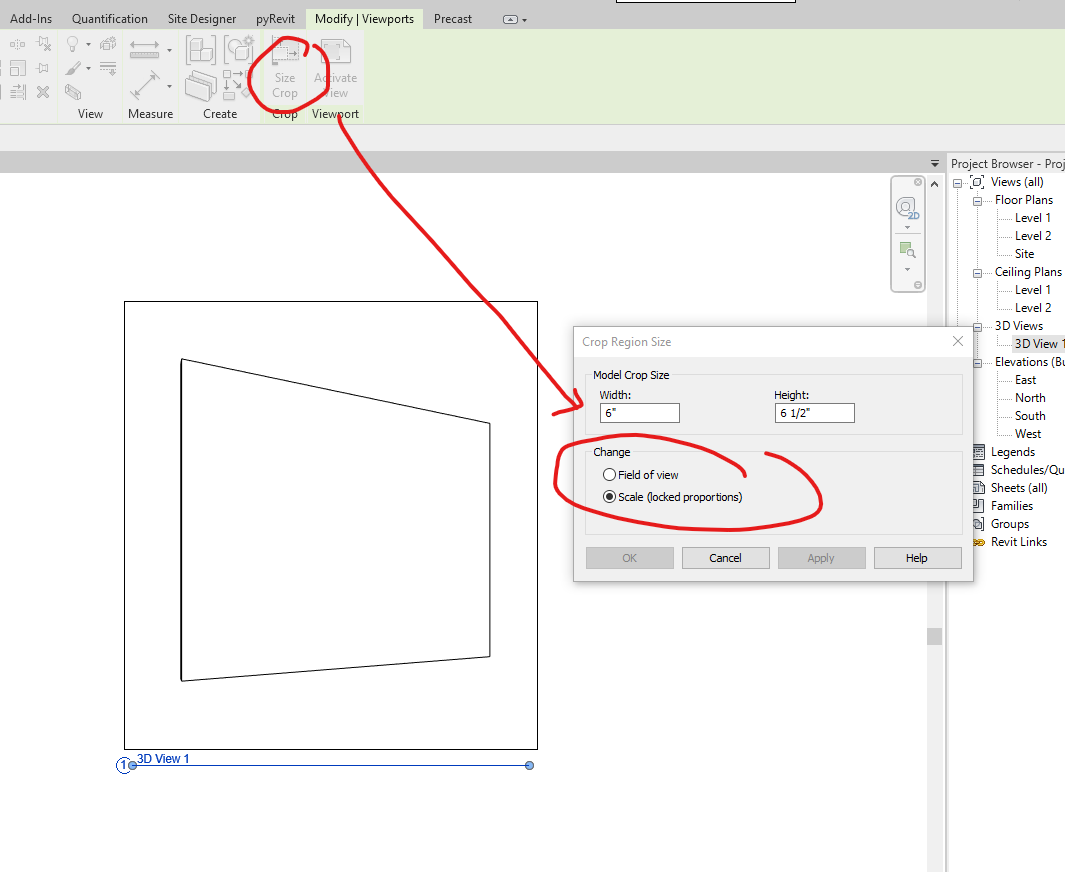Click the Unpin tool icon

[x=43, y=44]
